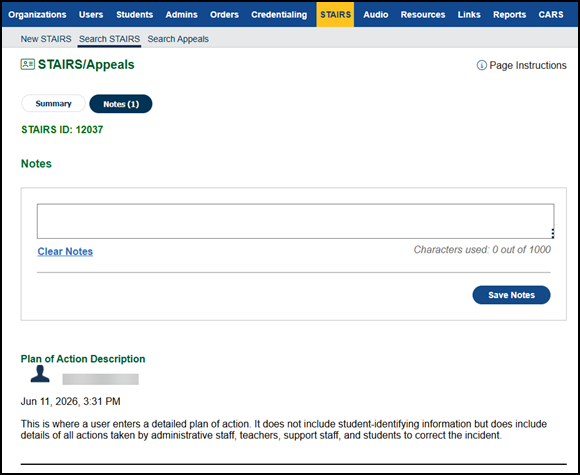Click the STAIRS ID: 12037 text
Screen dimensions: 580x475
pyautogui.click(x=62, y=130)
